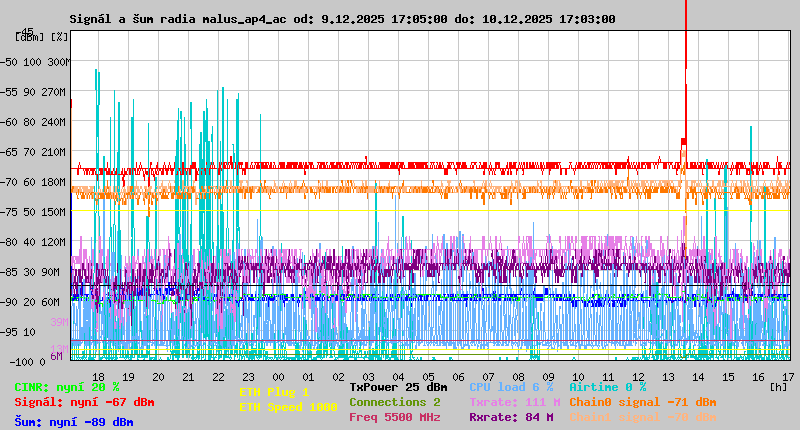The image size is (800, 430).
Task: Click the 00 hour mark on time axis
Action: click(278, 376)
